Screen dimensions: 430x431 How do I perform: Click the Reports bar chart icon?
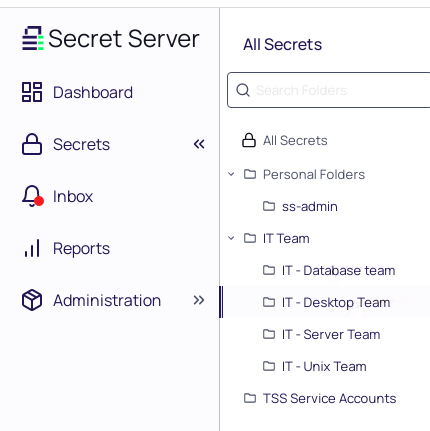click(32, 248)
